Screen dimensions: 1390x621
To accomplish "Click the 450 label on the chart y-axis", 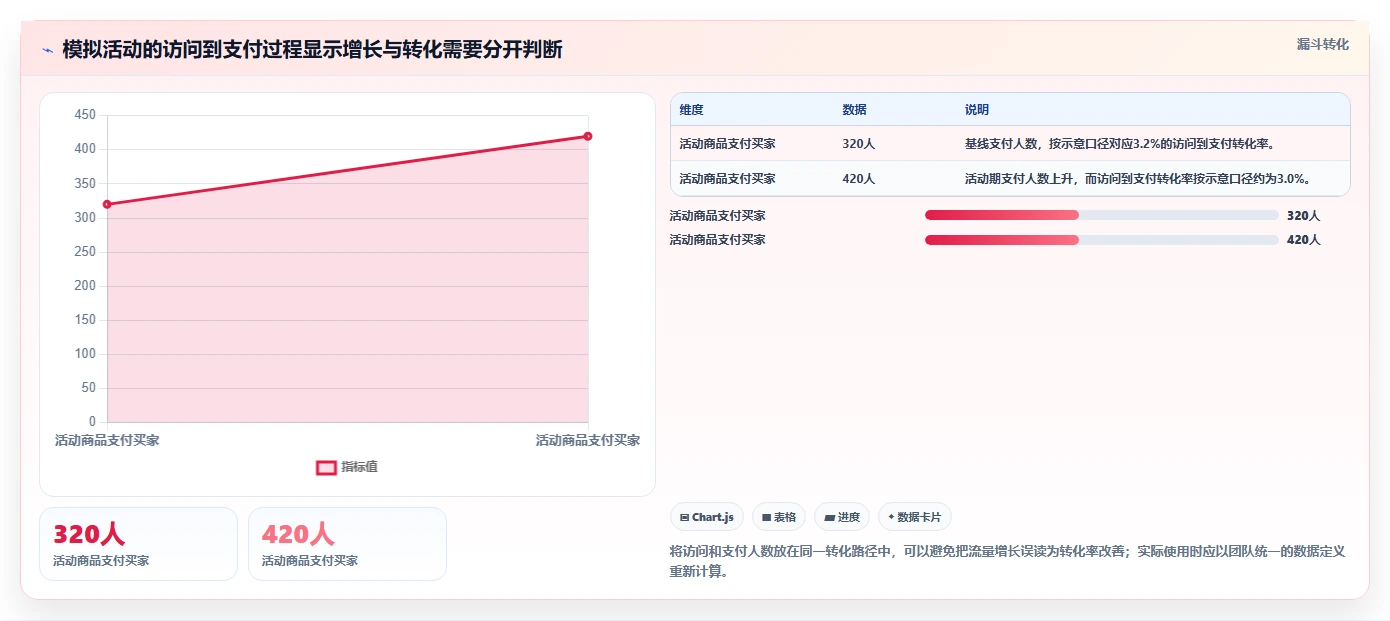I will coord(85,115).
